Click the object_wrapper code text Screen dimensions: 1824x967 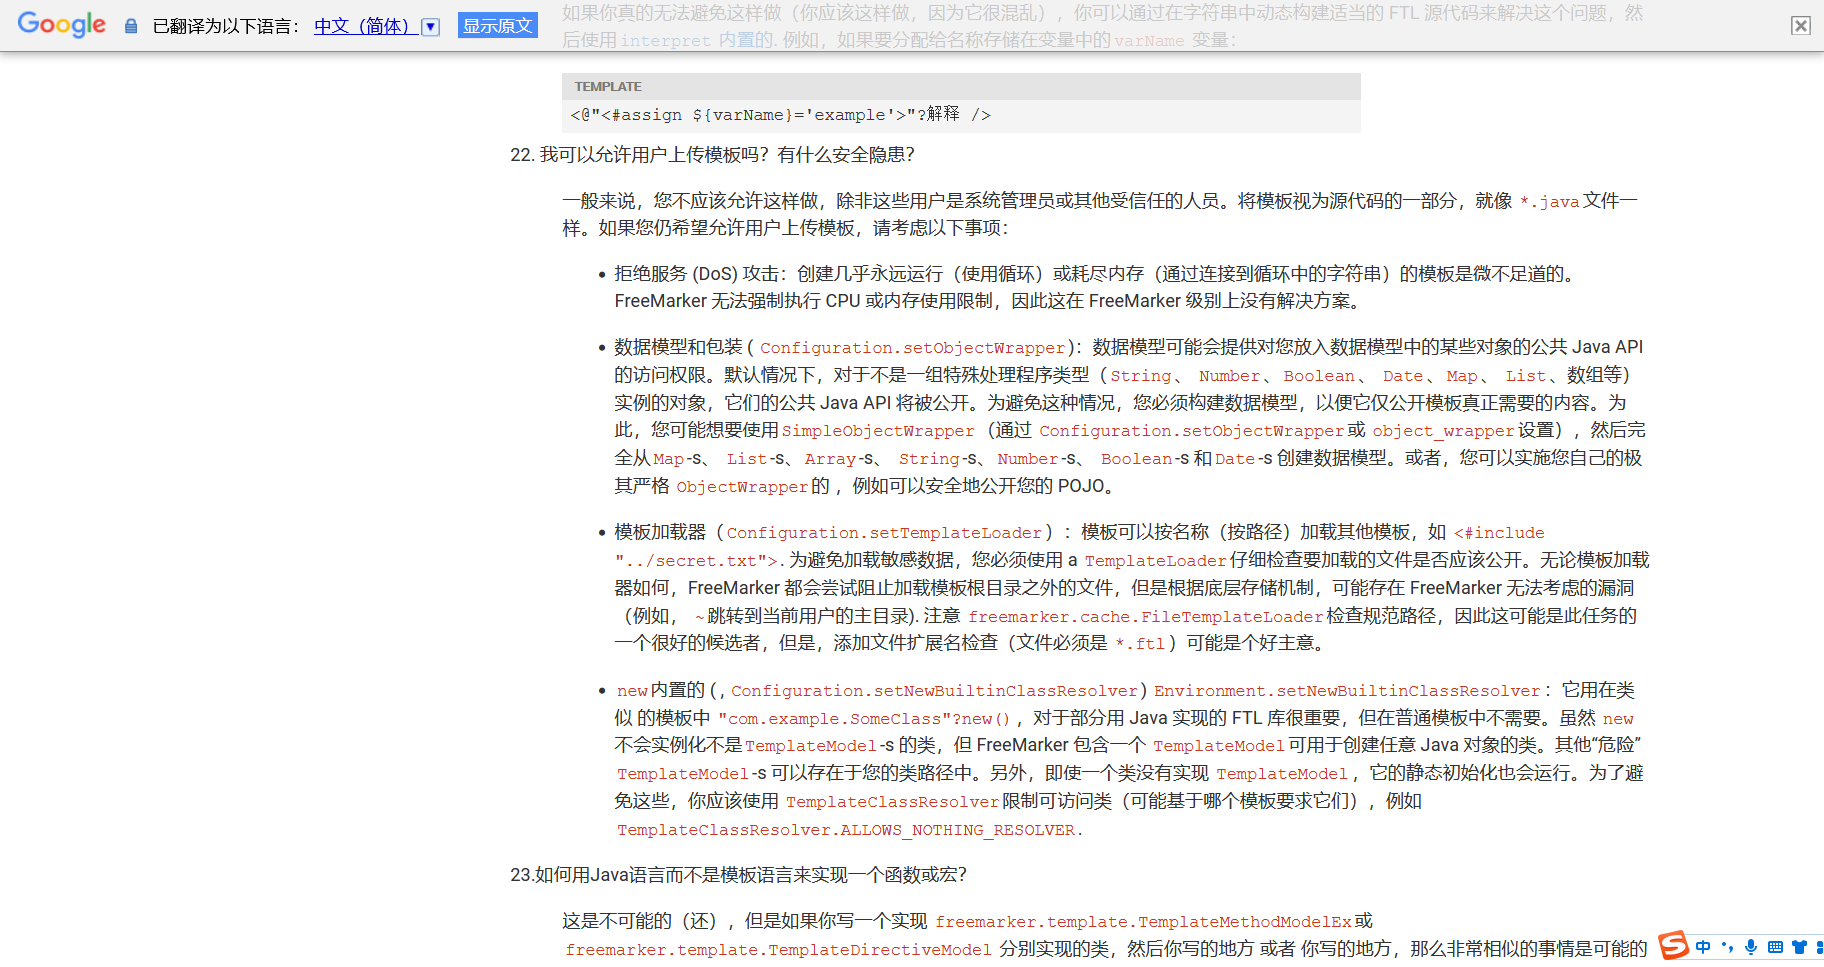point(1443,431)
